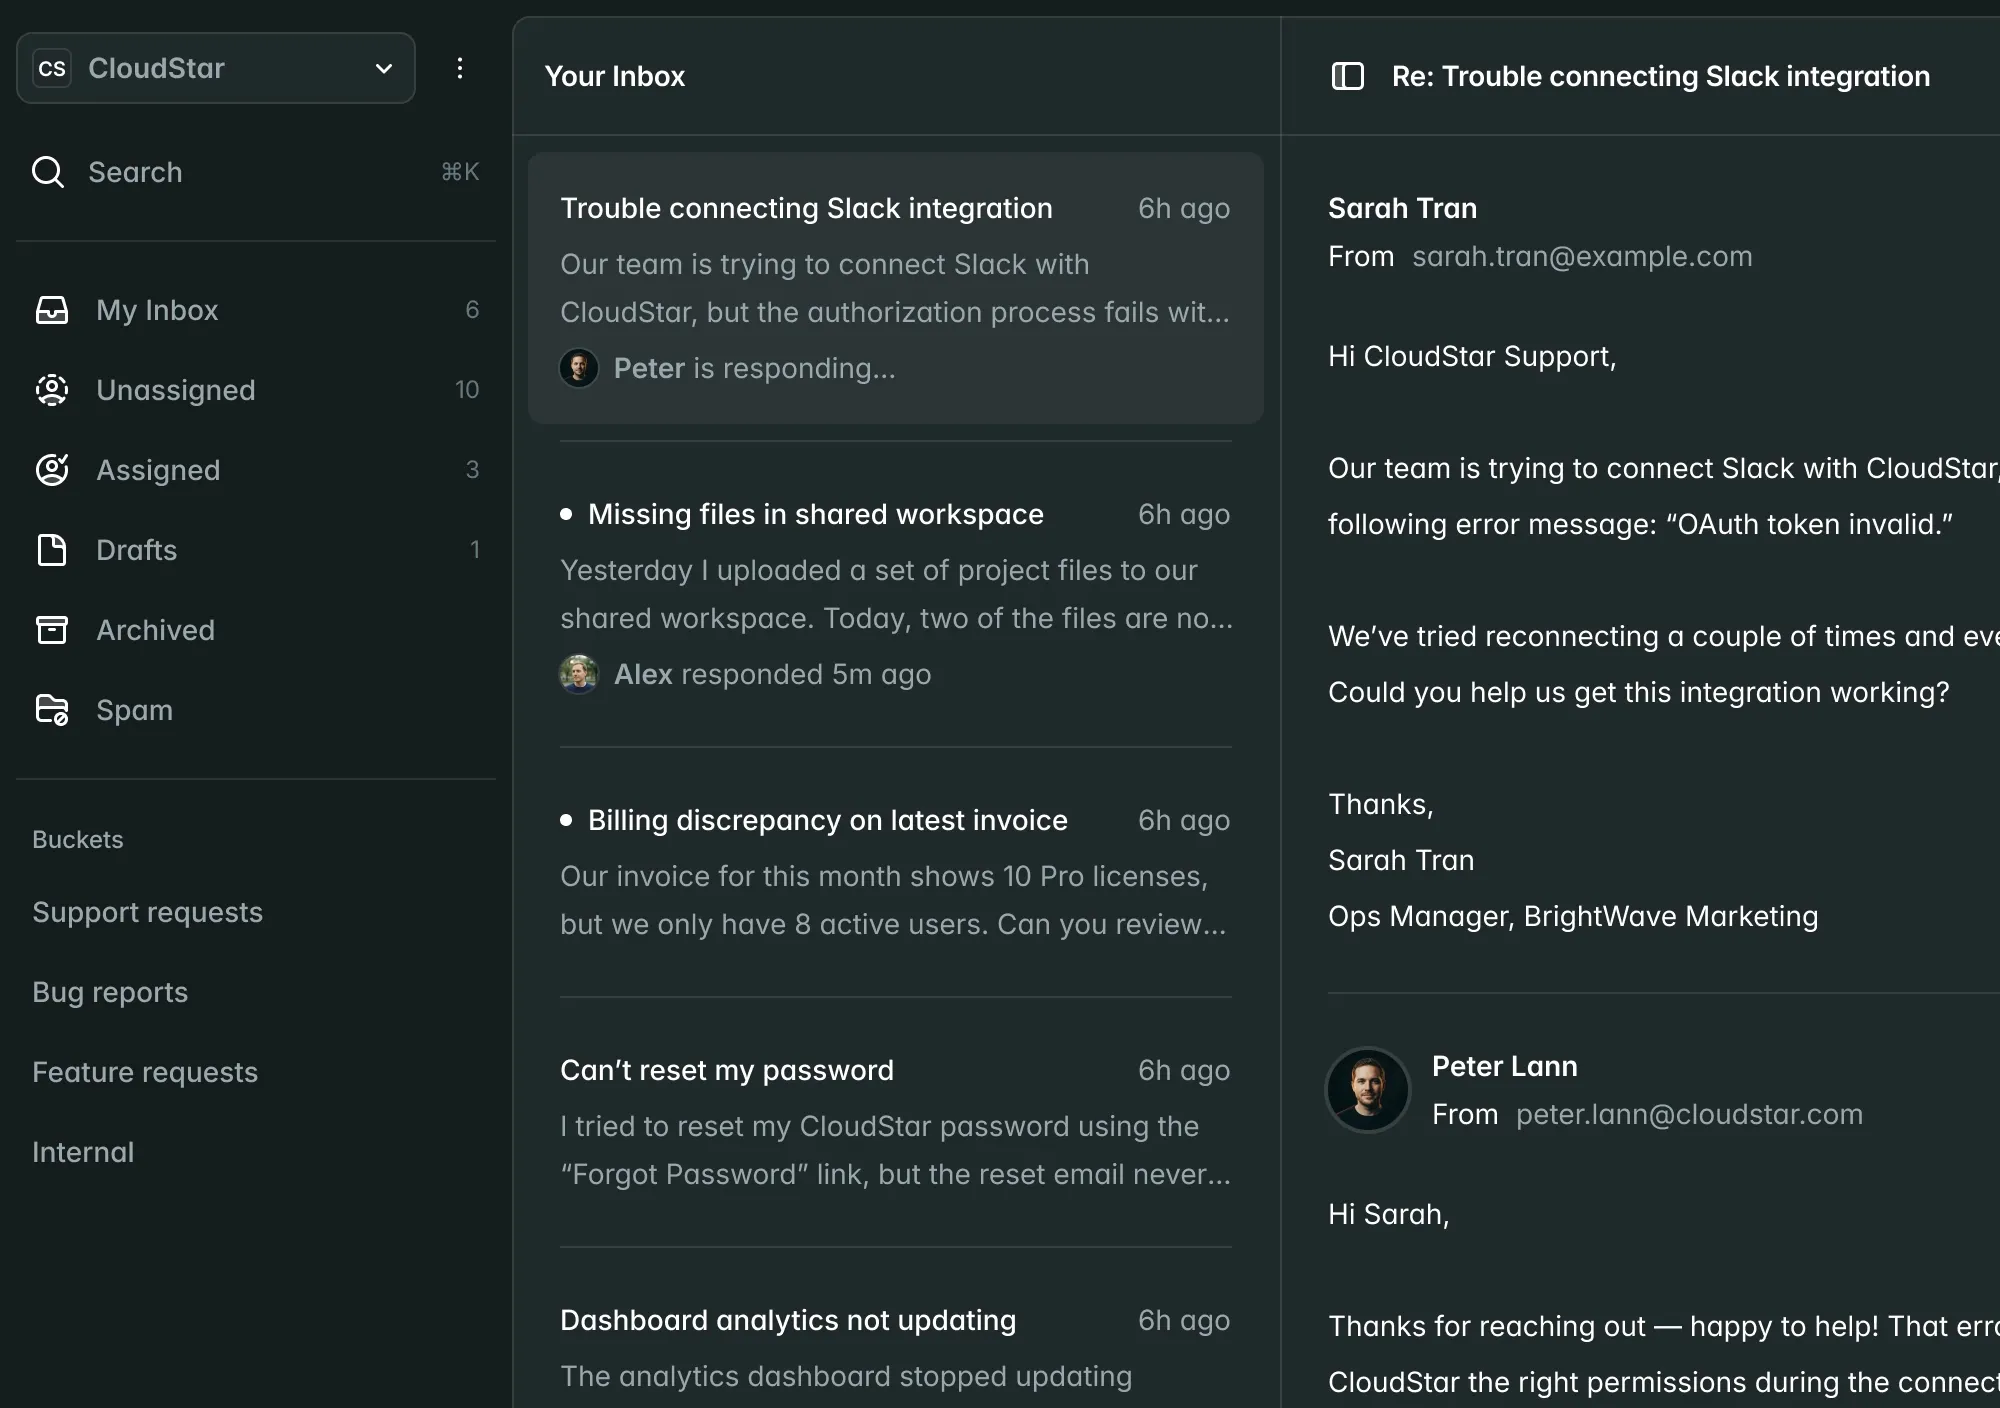
Task: Open the Internal bucket
Action: (x=83, y=1152)
